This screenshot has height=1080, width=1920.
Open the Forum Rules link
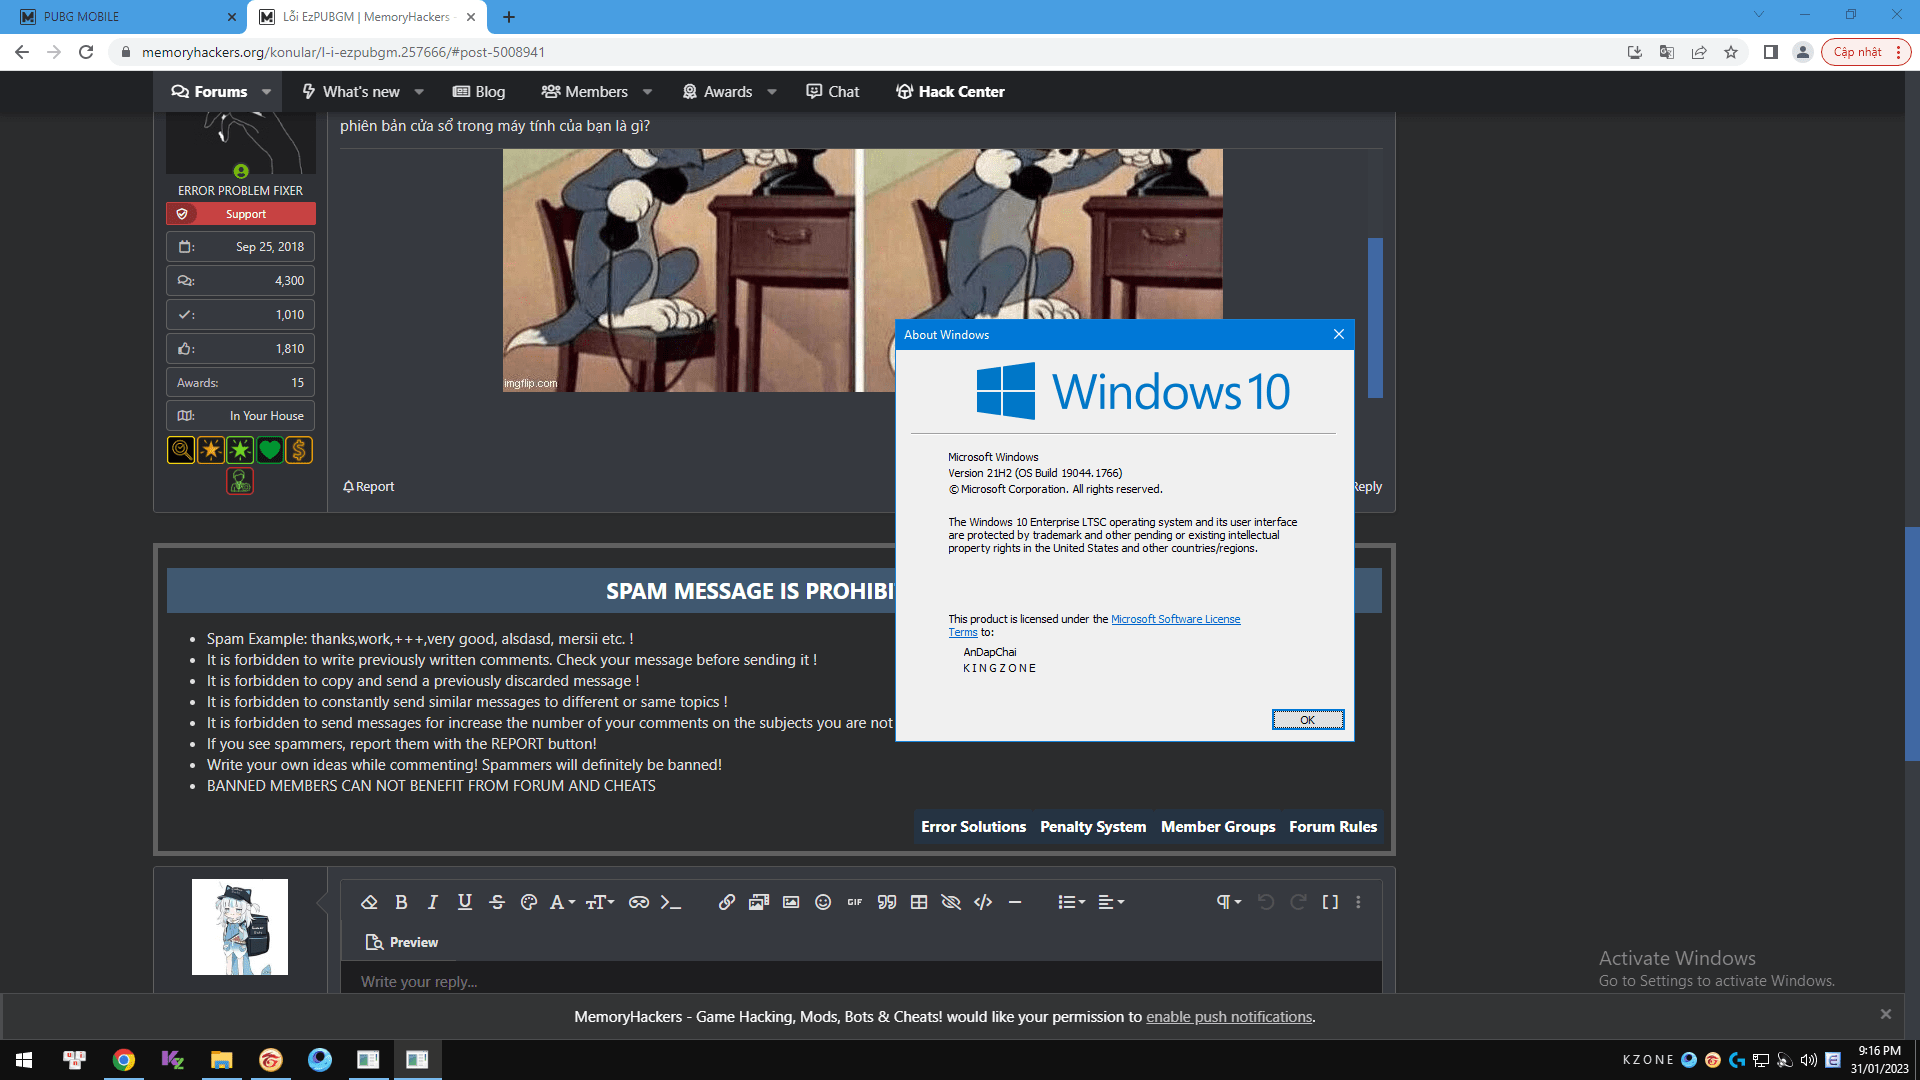point(1333,826)
